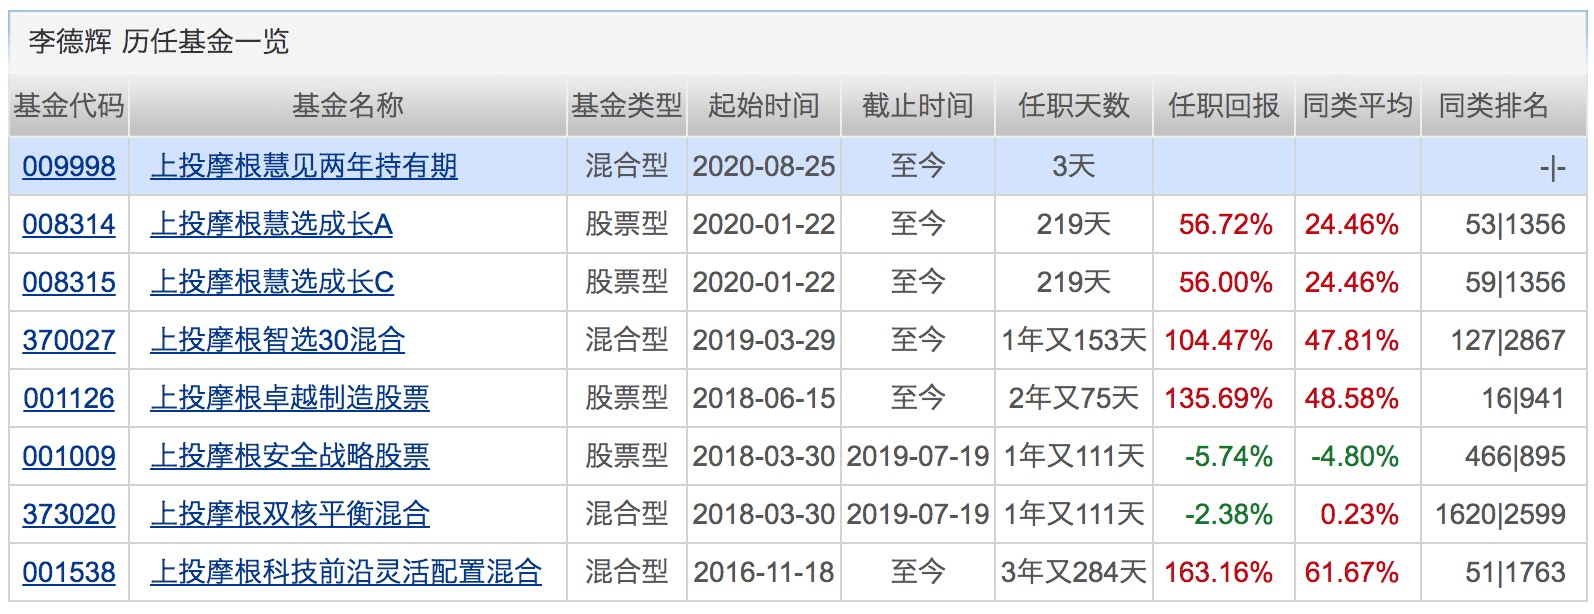This screenshot has height=614, width=1594.
Task: Click the 基金类型 column header
Action: click(627, 105)
